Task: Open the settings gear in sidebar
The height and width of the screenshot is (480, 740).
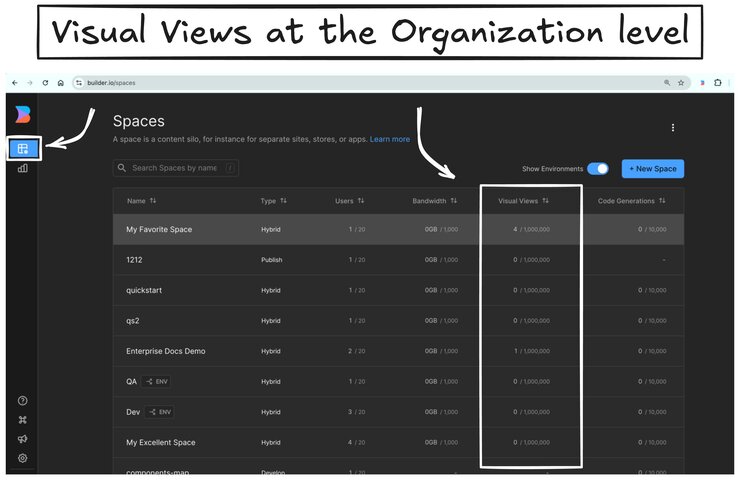Action: [x=23, y=458]
